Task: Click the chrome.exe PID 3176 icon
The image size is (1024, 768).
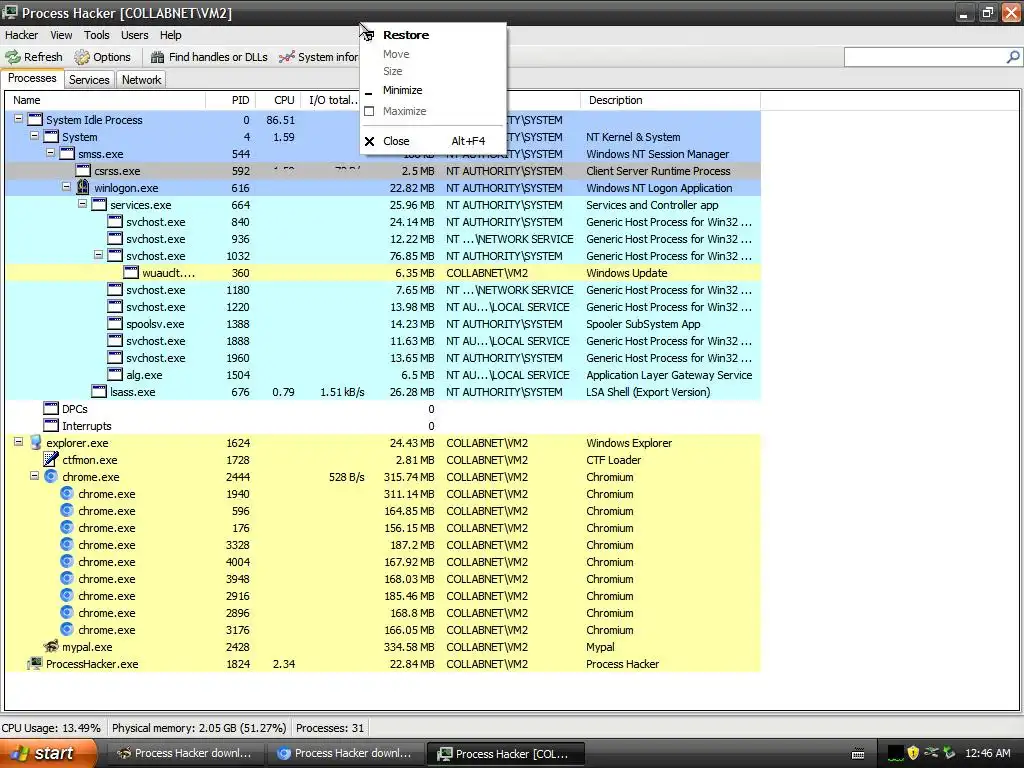Action: pos(67,630)
